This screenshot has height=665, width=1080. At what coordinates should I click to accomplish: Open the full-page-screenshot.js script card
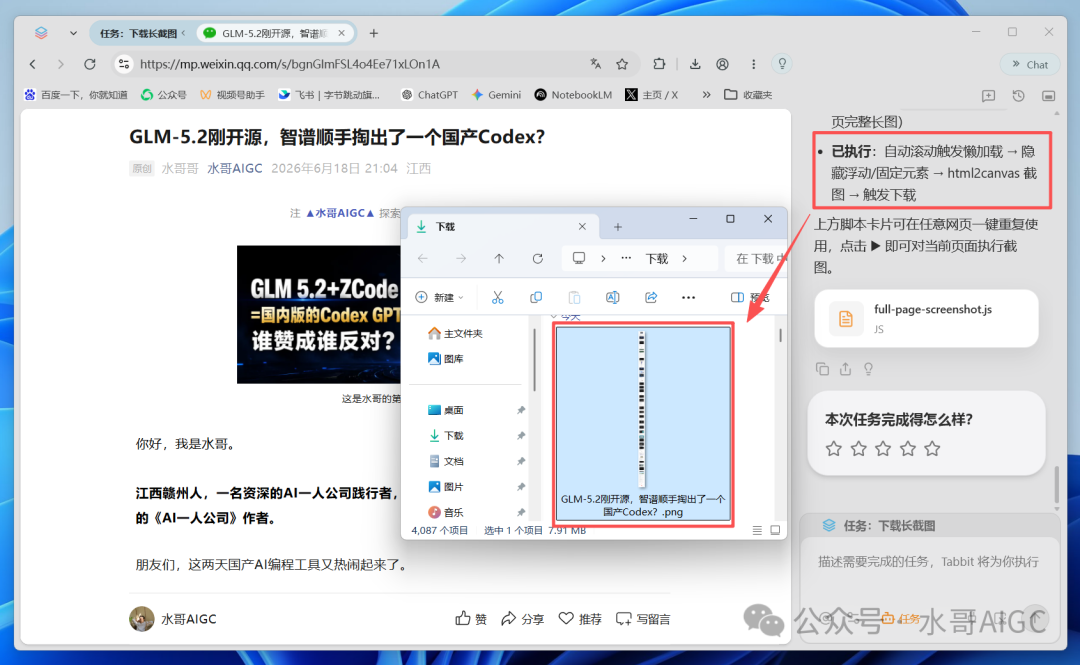(x=926, y=318)
